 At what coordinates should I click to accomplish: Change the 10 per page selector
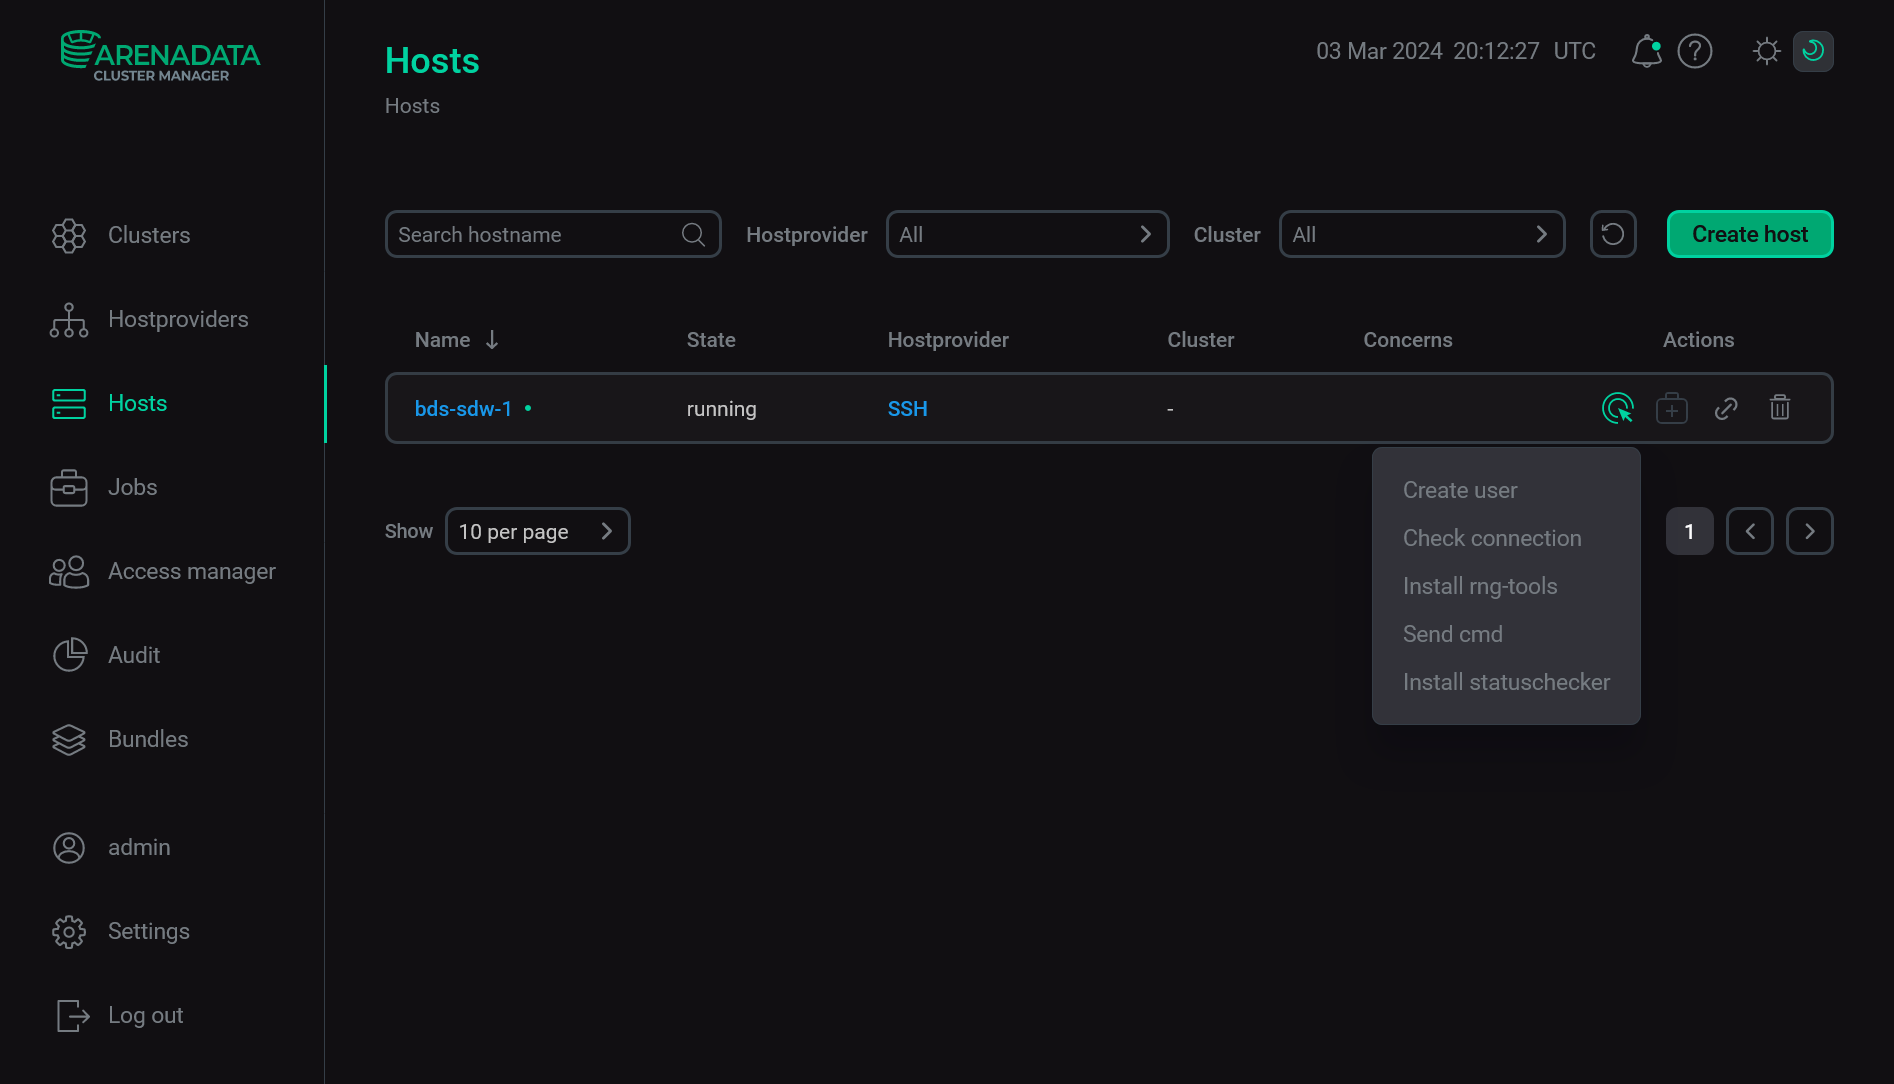(x=537, y=531)
